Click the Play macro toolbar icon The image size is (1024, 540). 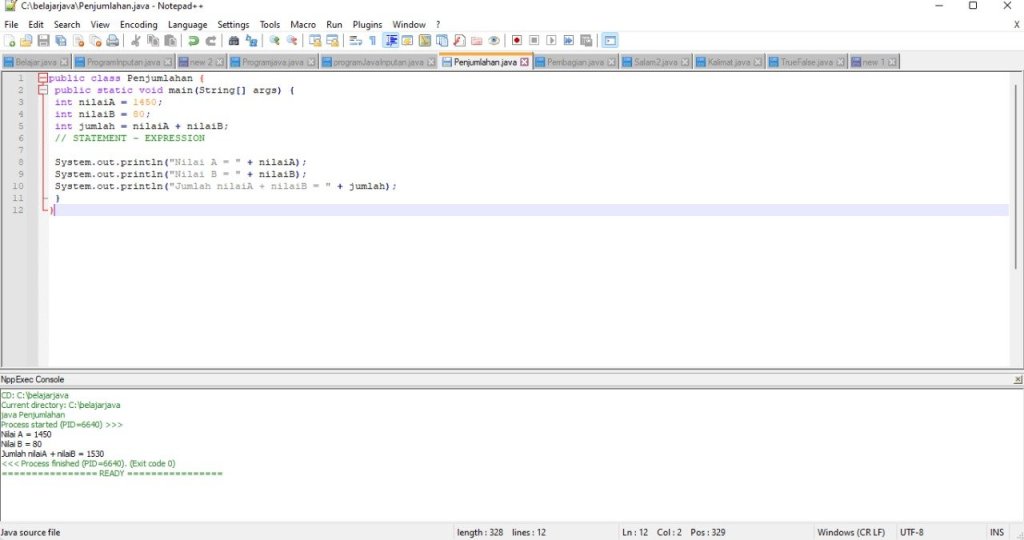click(551, 41)
